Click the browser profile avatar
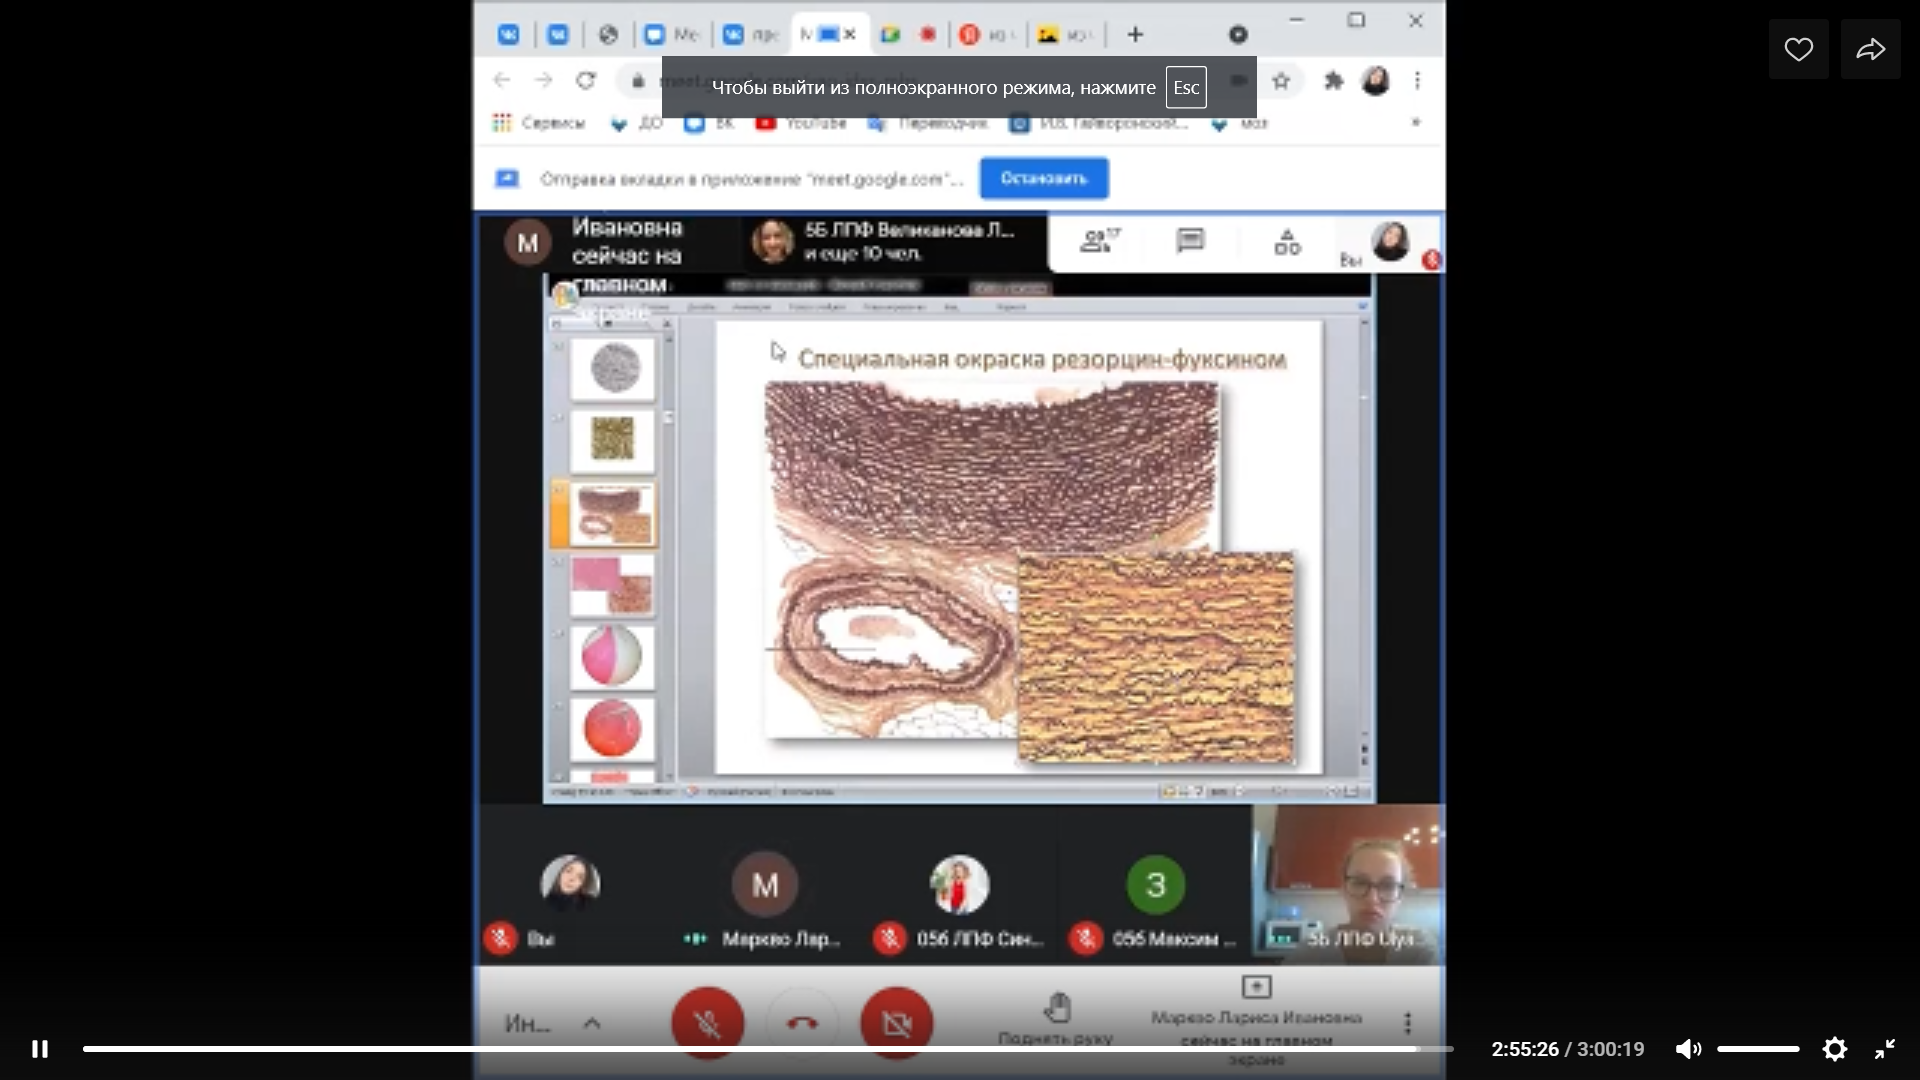 1376,80
